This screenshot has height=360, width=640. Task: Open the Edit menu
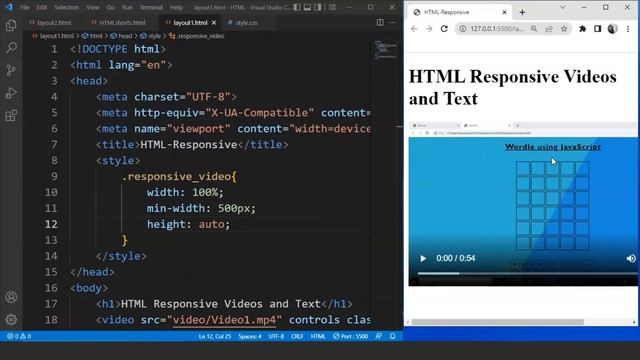pyautogui.click(x=41, y=7)
